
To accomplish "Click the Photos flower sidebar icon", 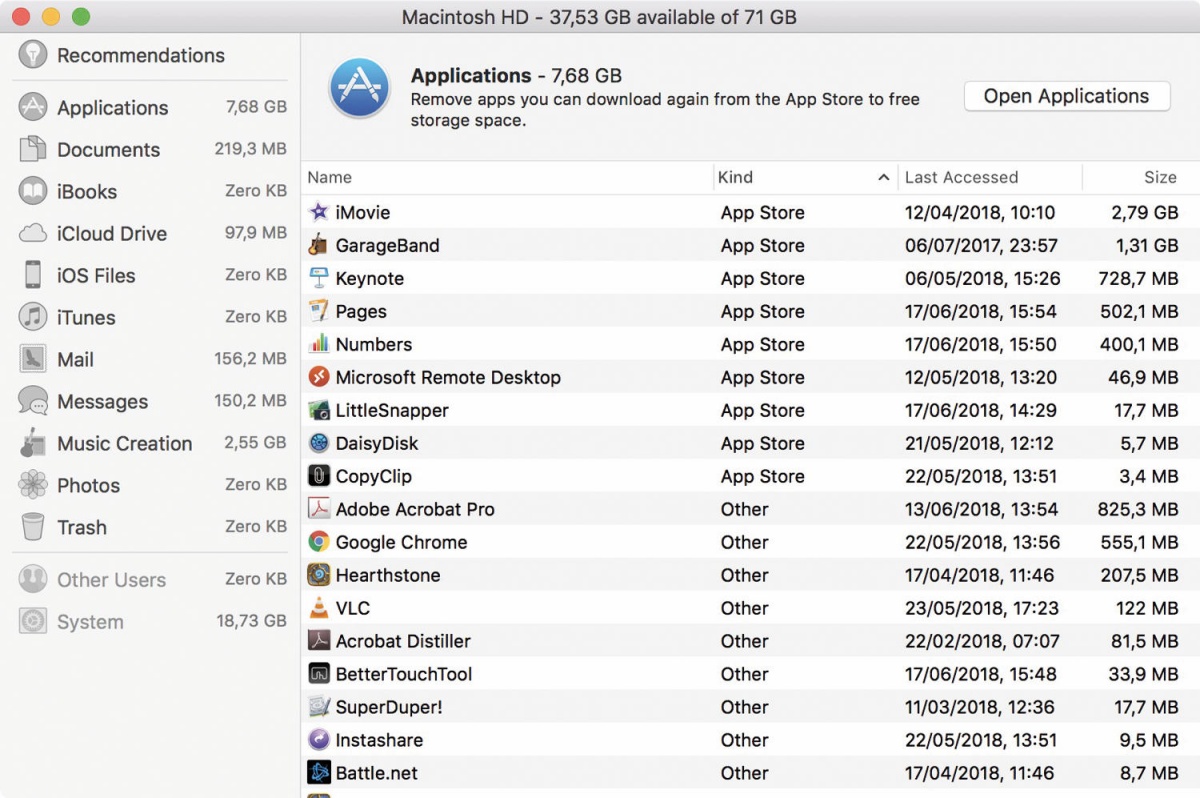I will tap(33, 485).
